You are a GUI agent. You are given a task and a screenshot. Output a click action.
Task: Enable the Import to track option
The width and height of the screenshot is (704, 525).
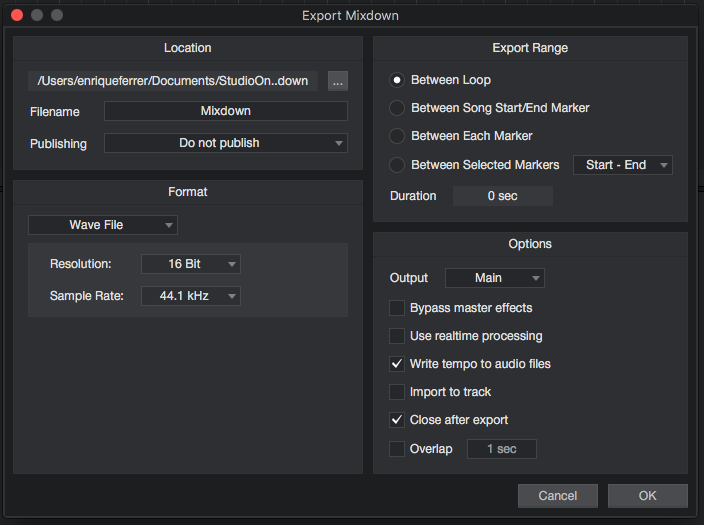pyautogui.click(x=397, y=392)
